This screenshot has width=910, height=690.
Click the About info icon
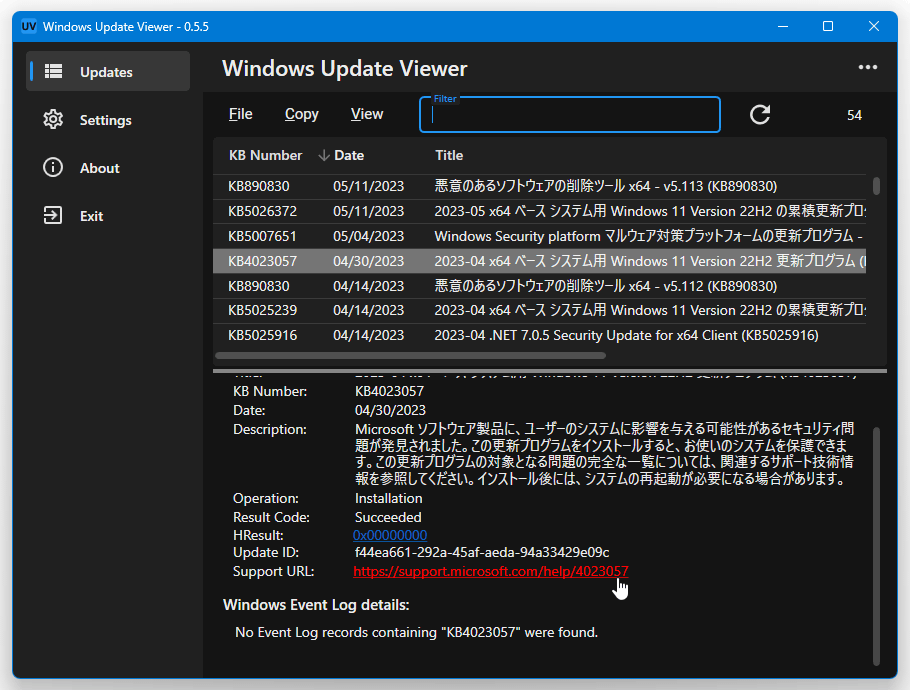tap(53, 168)
